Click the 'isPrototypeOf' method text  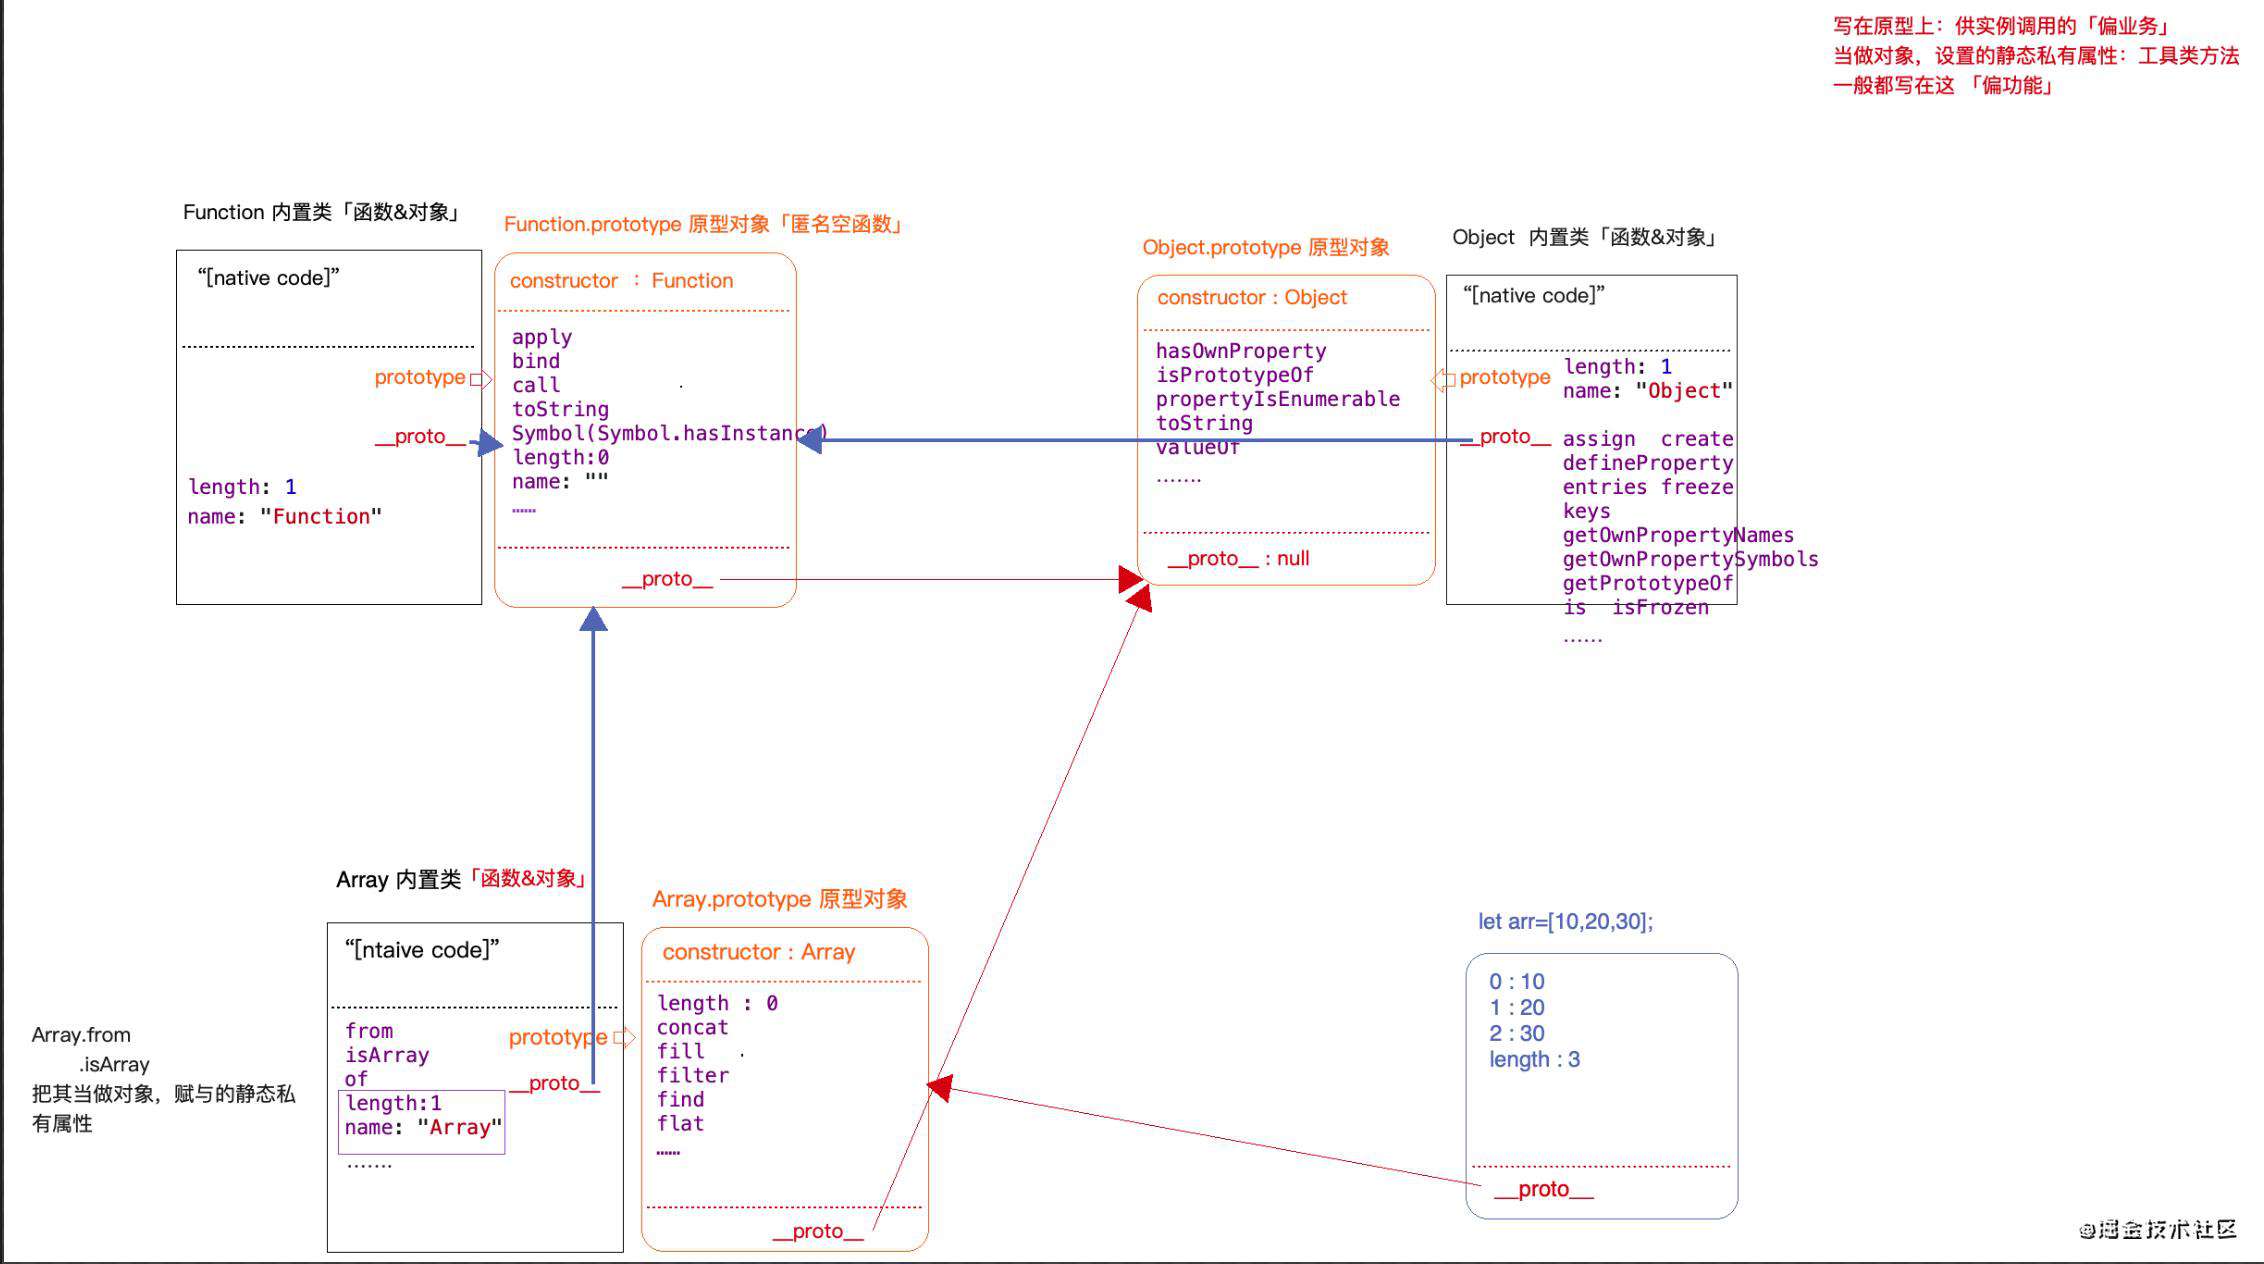1235,375
